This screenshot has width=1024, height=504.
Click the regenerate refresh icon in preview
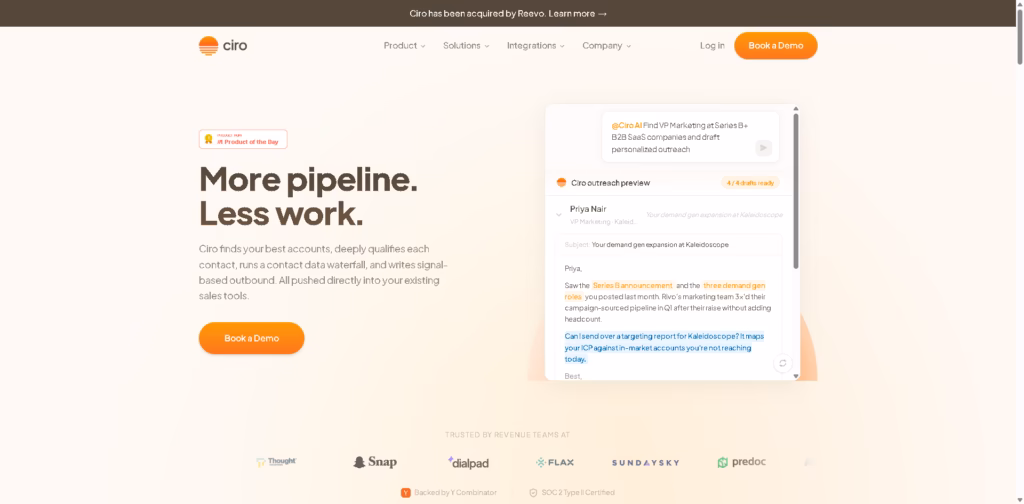[x=782, y=364]
